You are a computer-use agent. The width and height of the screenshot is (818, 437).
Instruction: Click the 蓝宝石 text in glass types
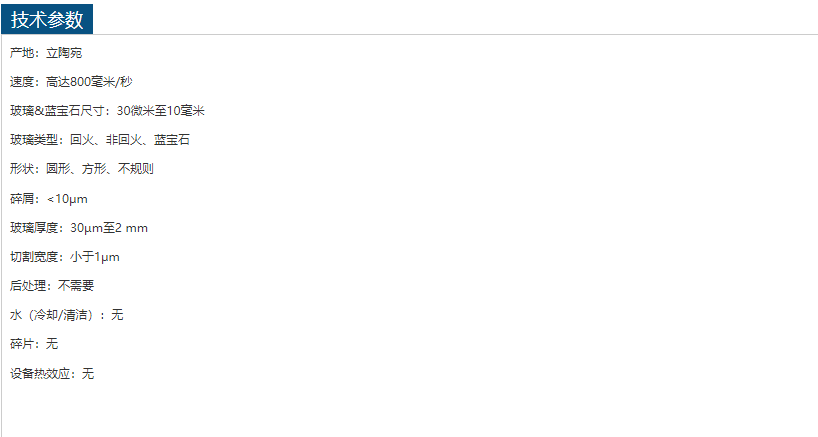(x=172, y=140)
